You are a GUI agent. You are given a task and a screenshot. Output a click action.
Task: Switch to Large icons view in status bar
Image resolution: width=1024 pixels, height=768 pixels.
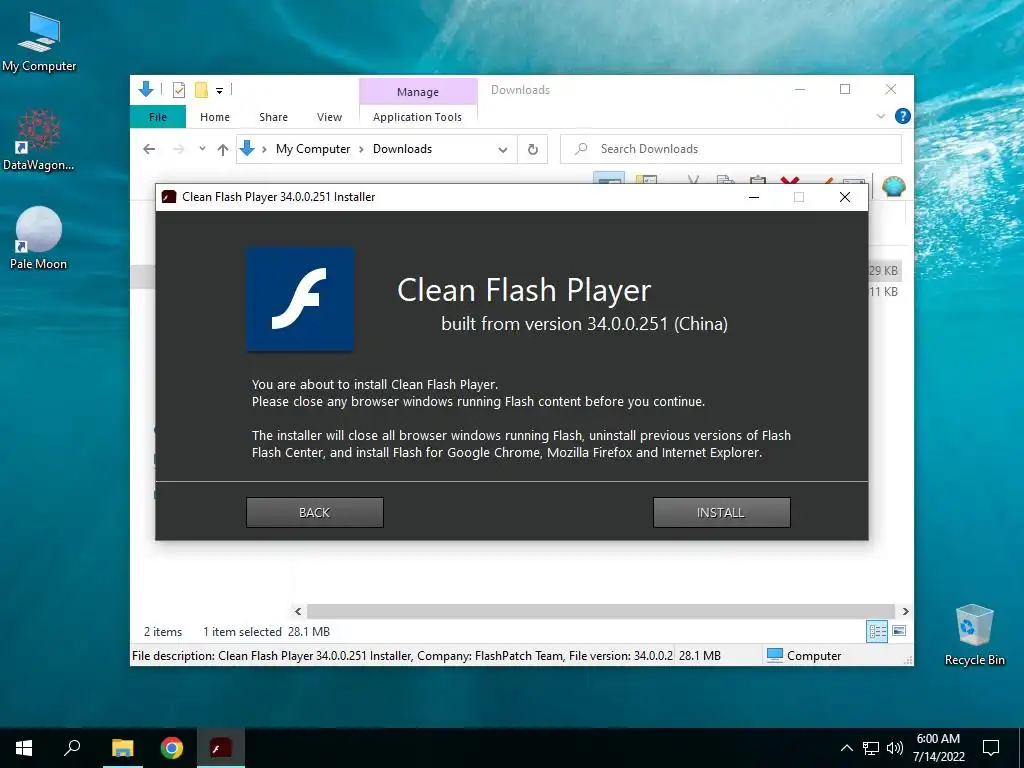click(x=899, y=631)
